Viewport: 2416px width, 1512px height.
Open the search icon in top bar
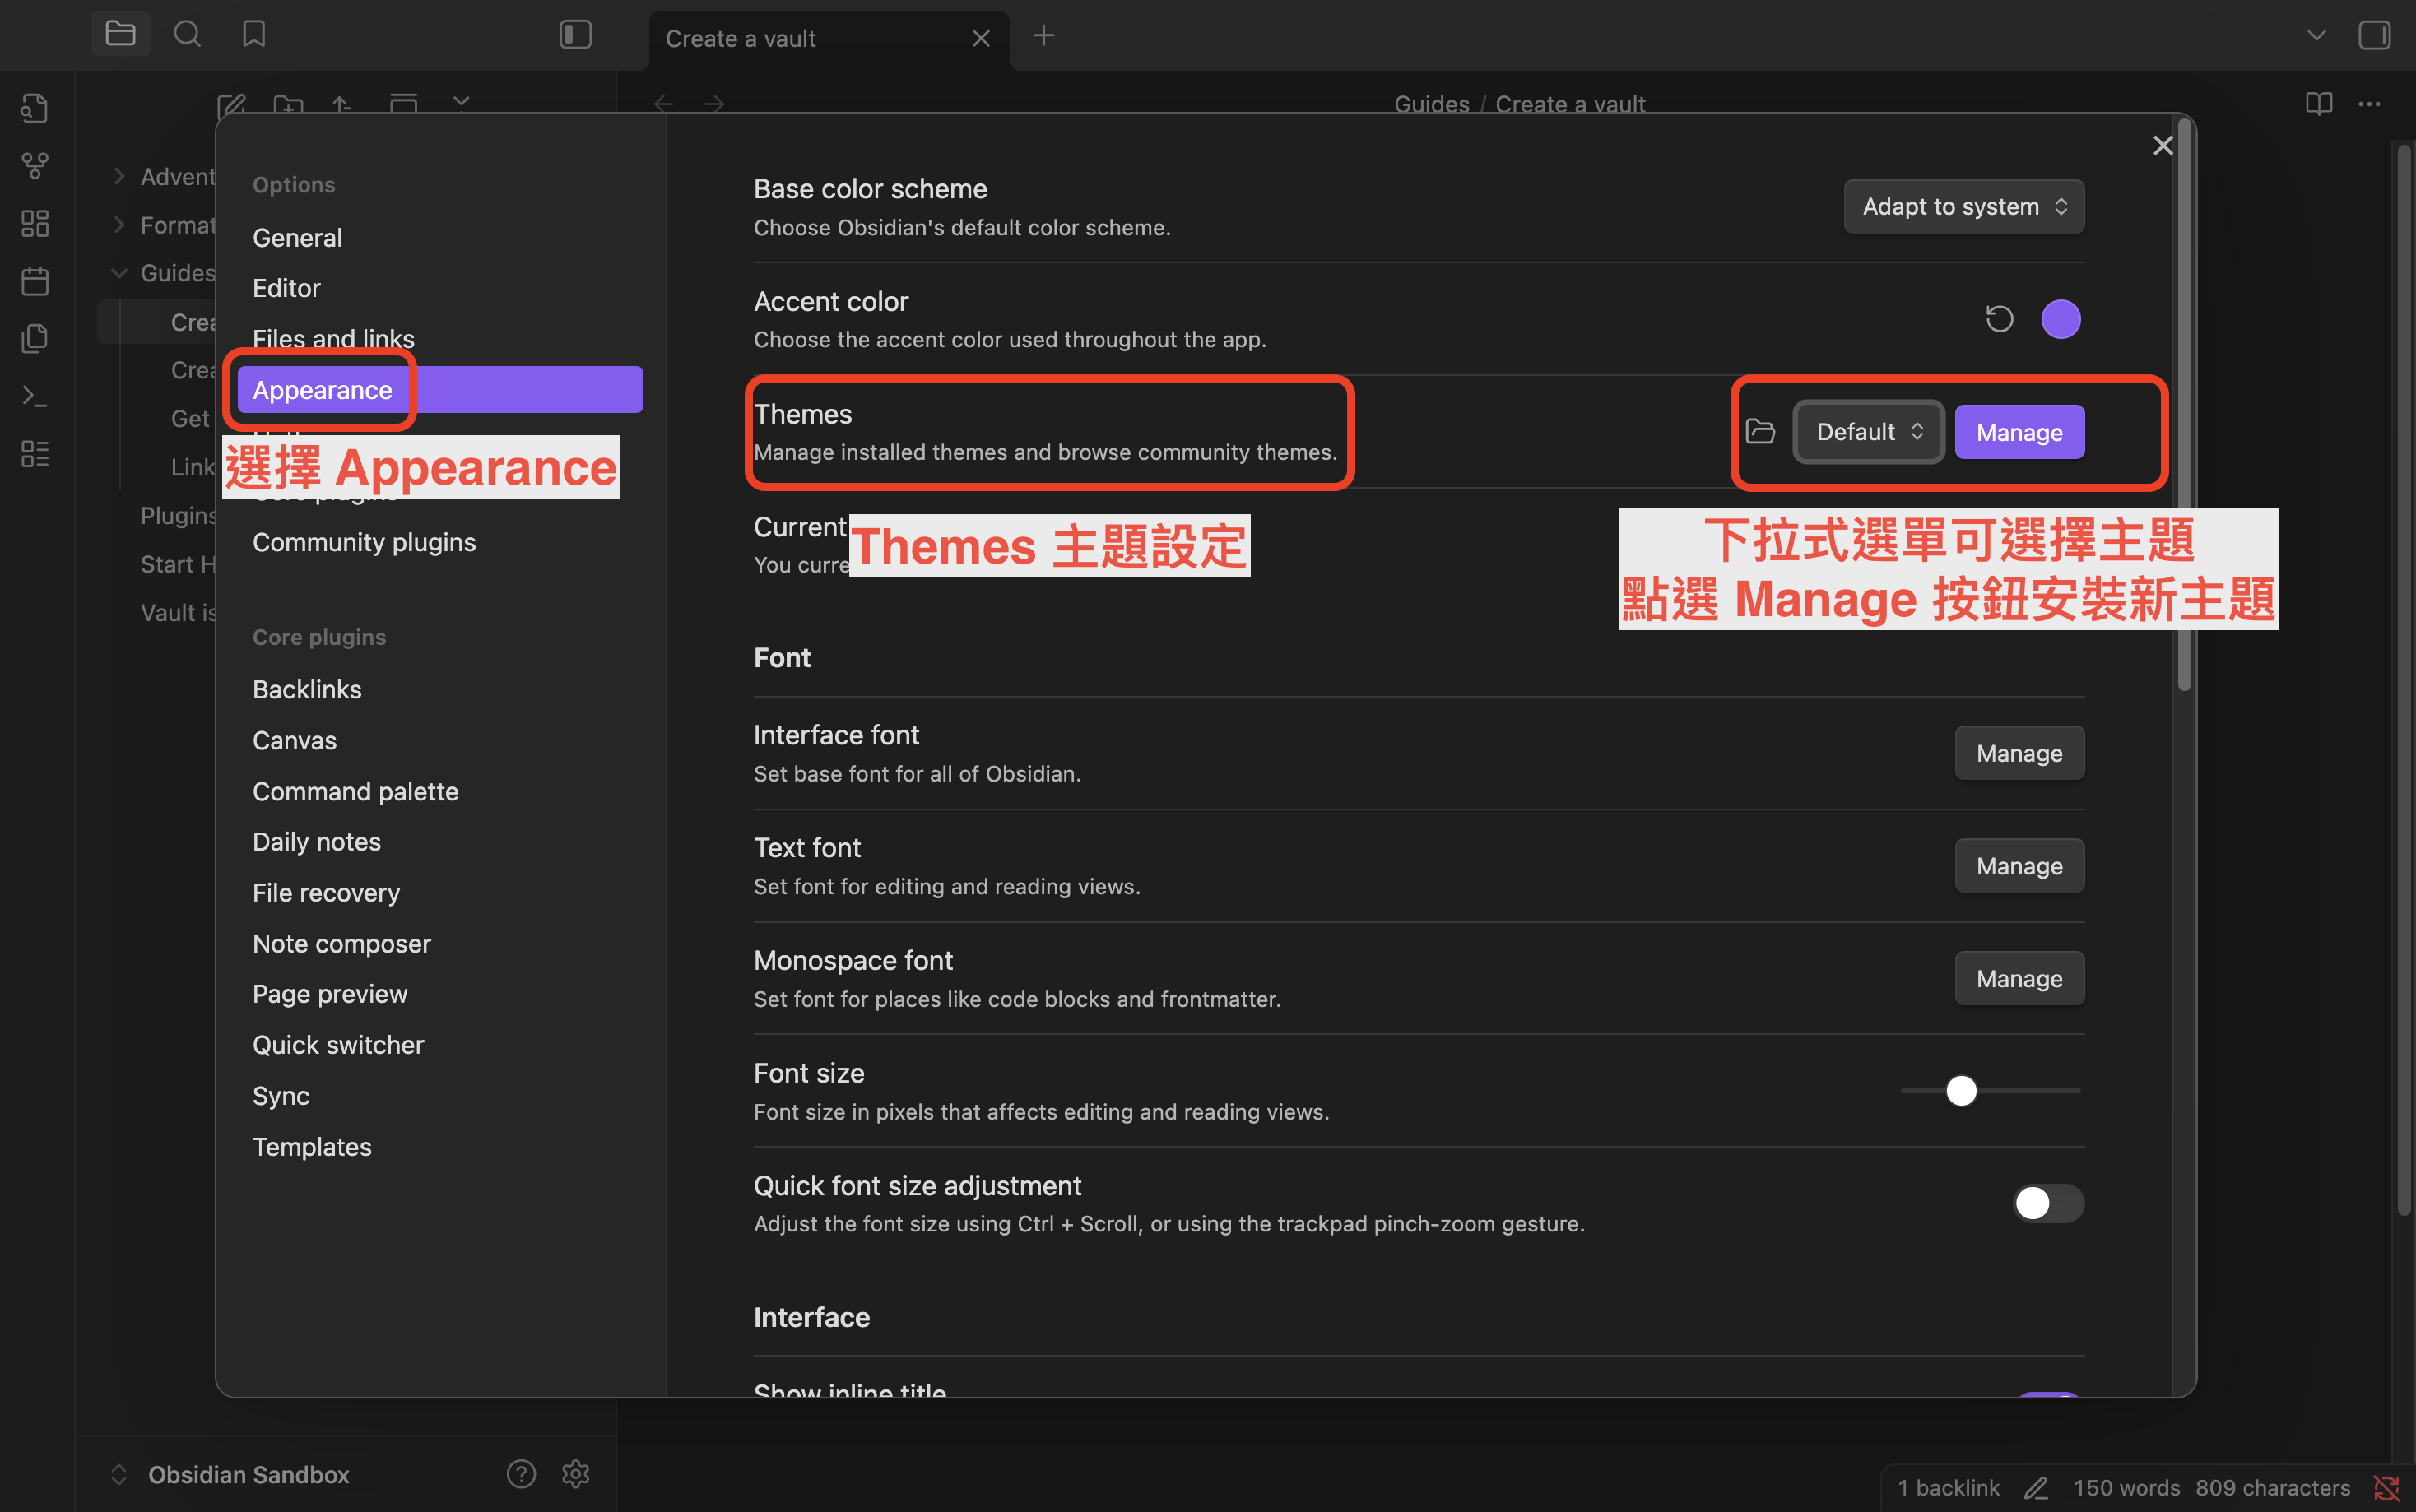[187, 35]
